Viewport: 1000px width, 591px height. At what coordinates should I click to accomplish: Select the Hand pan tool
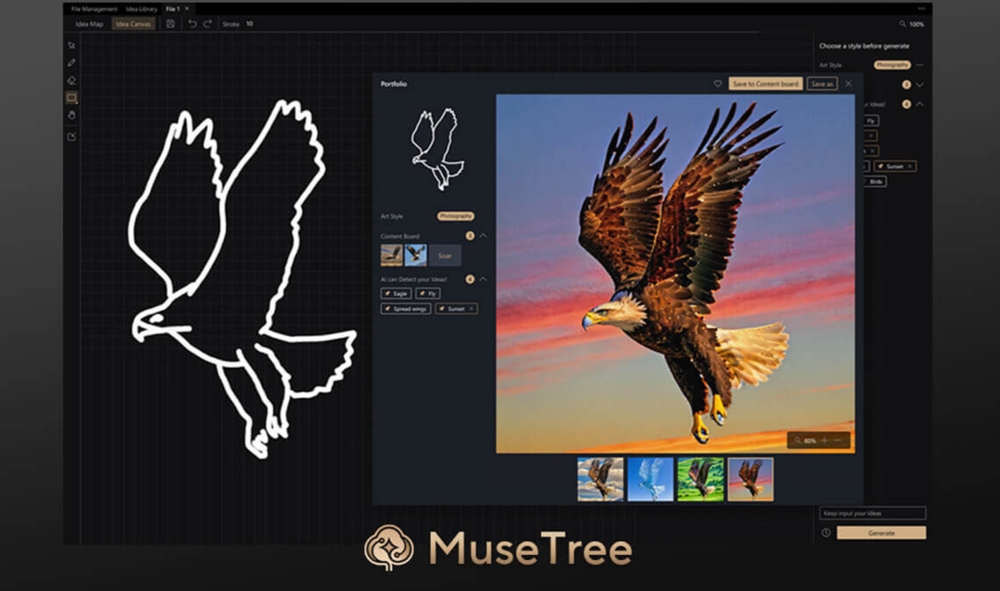[x=71, y=115]
